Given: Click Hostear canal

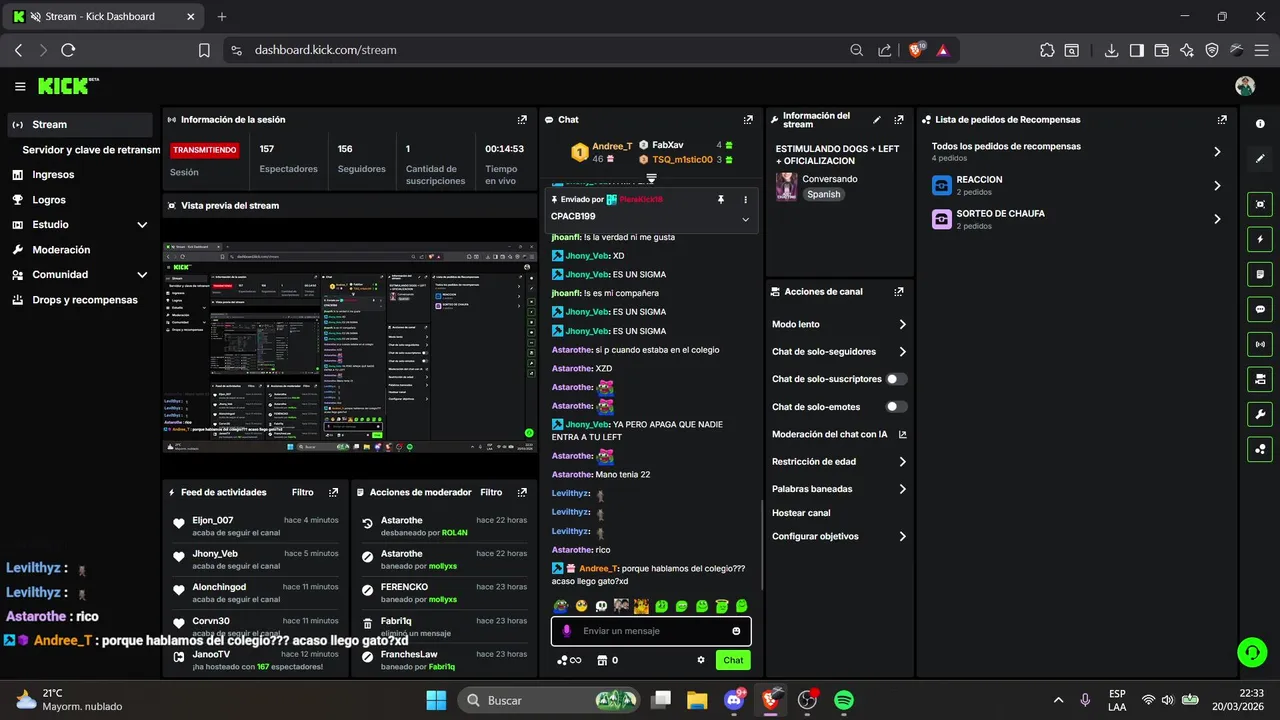Looking at the screenshot, I should click(x=801, y=513).
